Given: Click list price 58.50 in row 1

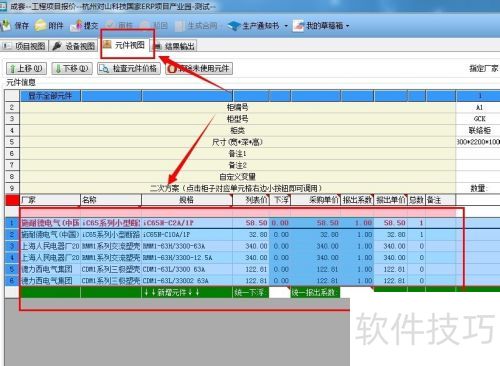Looking at the screenshot, I should 251,223.
